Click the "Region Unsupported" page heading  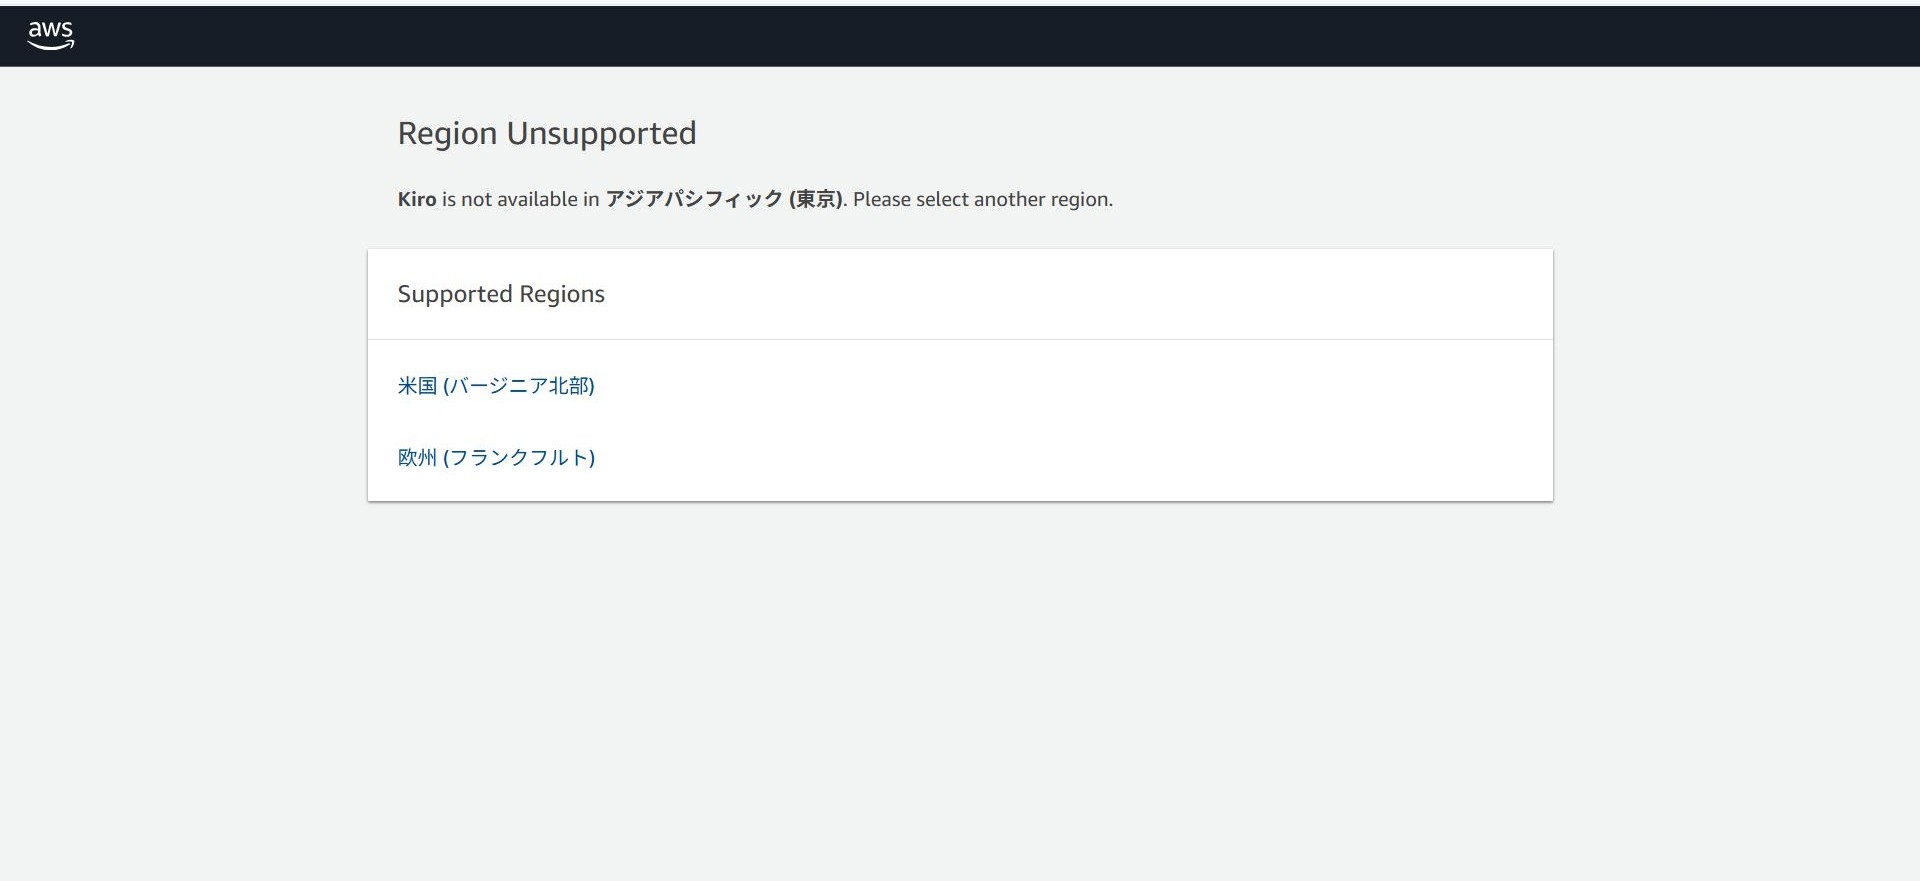(x=546, y=134)
